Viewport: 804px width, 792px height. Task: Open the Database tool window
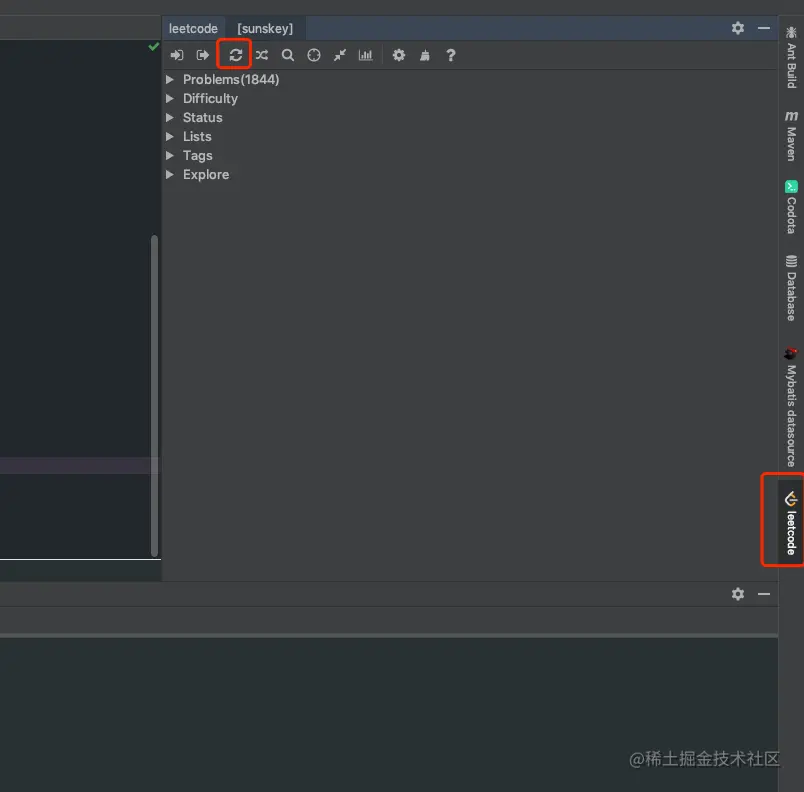pyautogui.click(x=791, y=288)
